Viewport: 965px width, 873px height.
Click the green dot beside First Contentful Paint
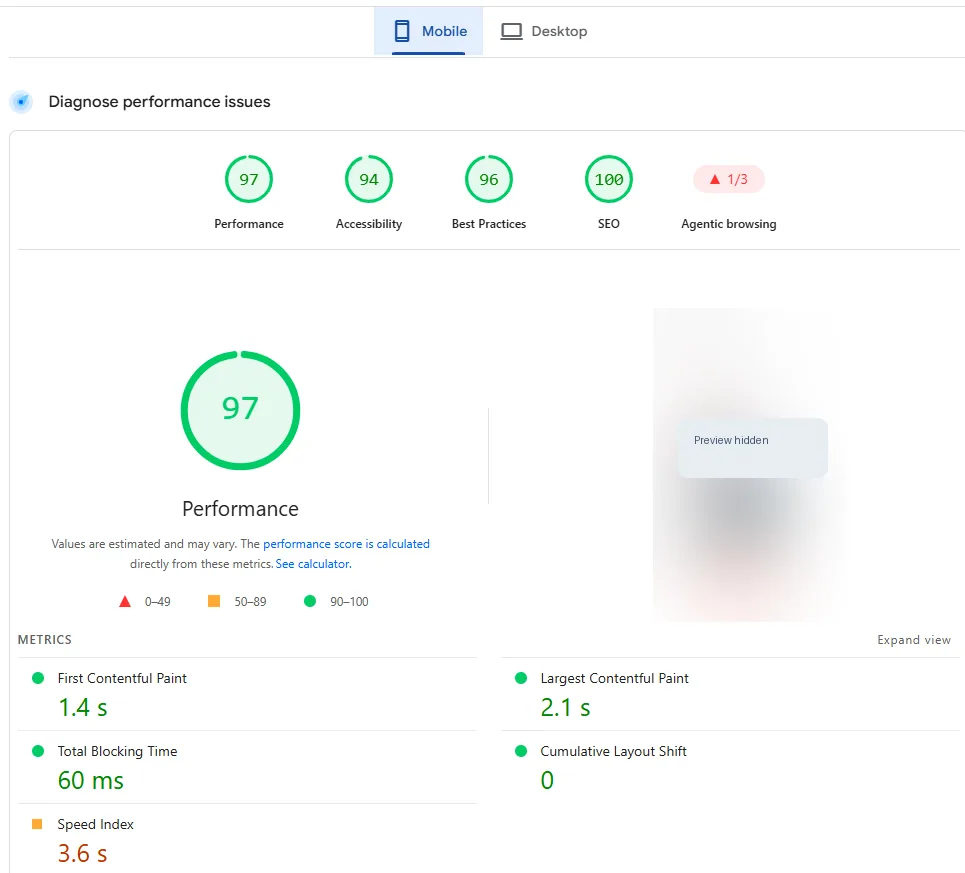tap(38, 678)
